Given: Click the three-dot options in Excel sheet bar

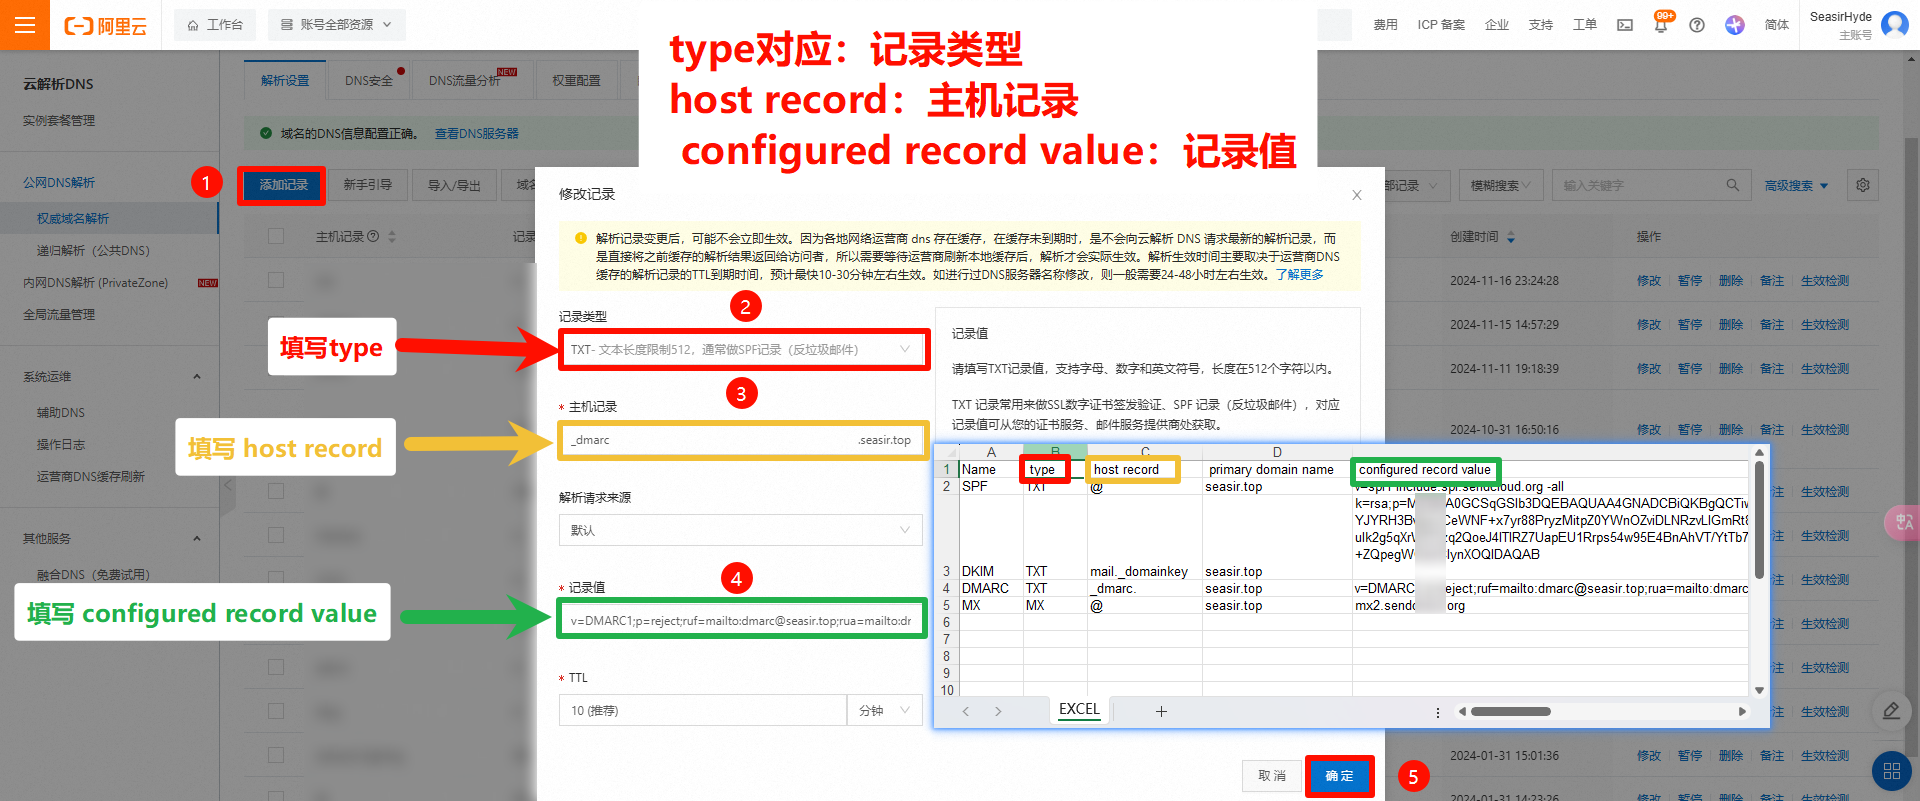Looking at the screenshot, I should 1438,712.
